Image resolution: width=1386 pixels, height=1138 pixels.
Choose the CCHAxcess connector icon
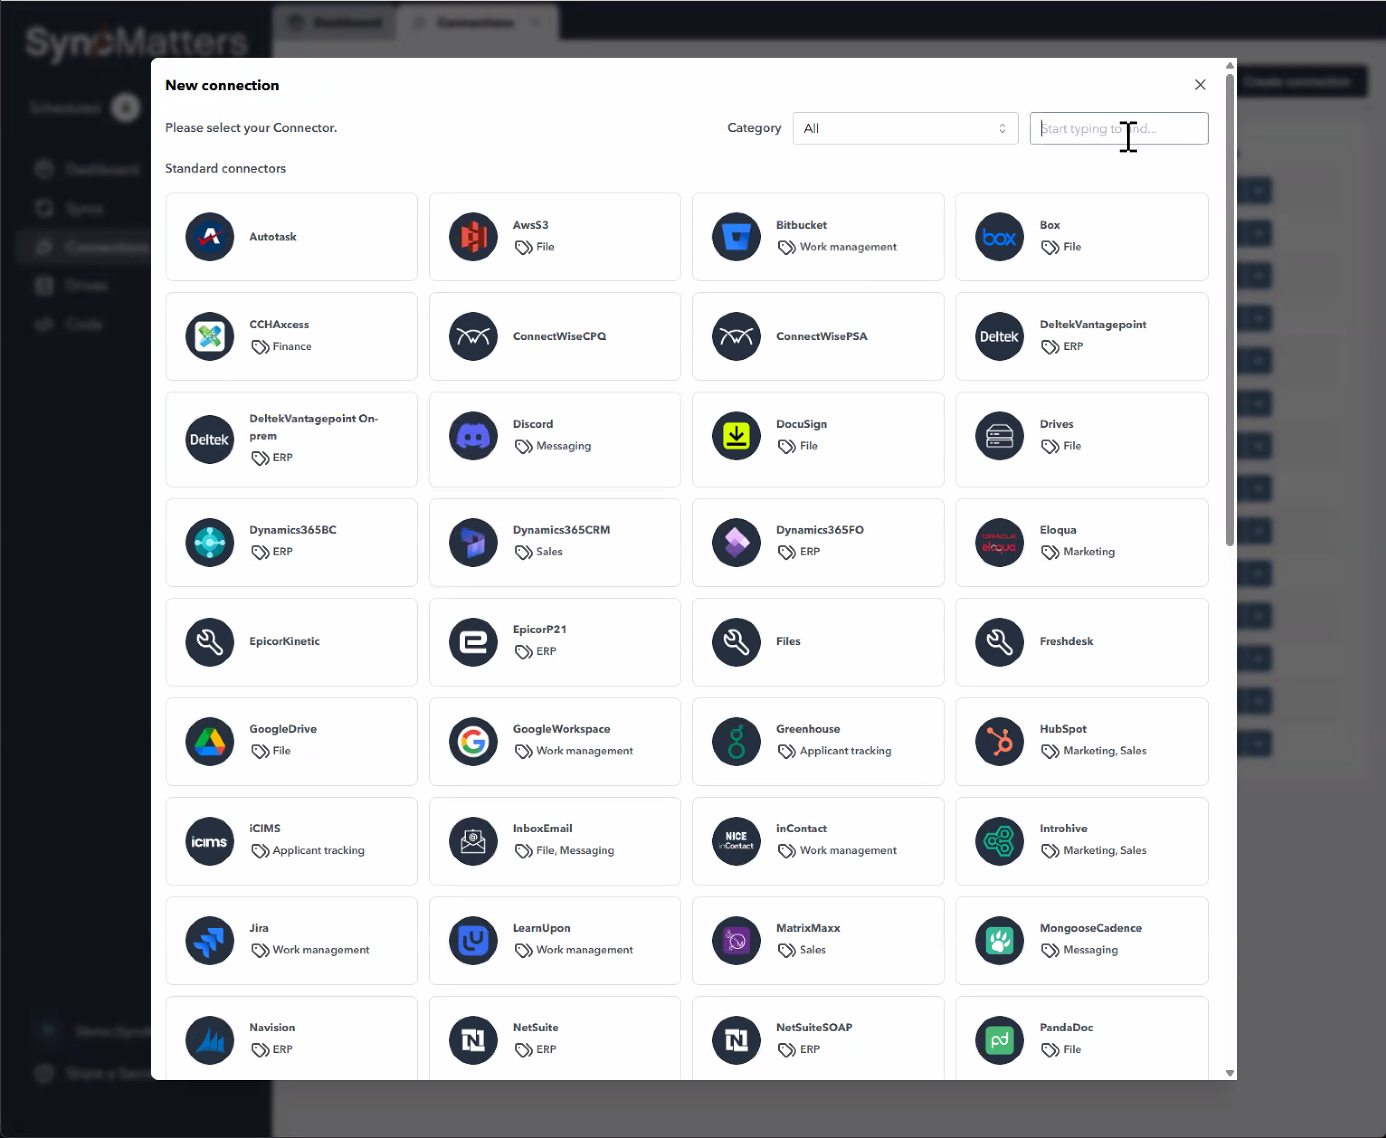(x=210, y=336)
